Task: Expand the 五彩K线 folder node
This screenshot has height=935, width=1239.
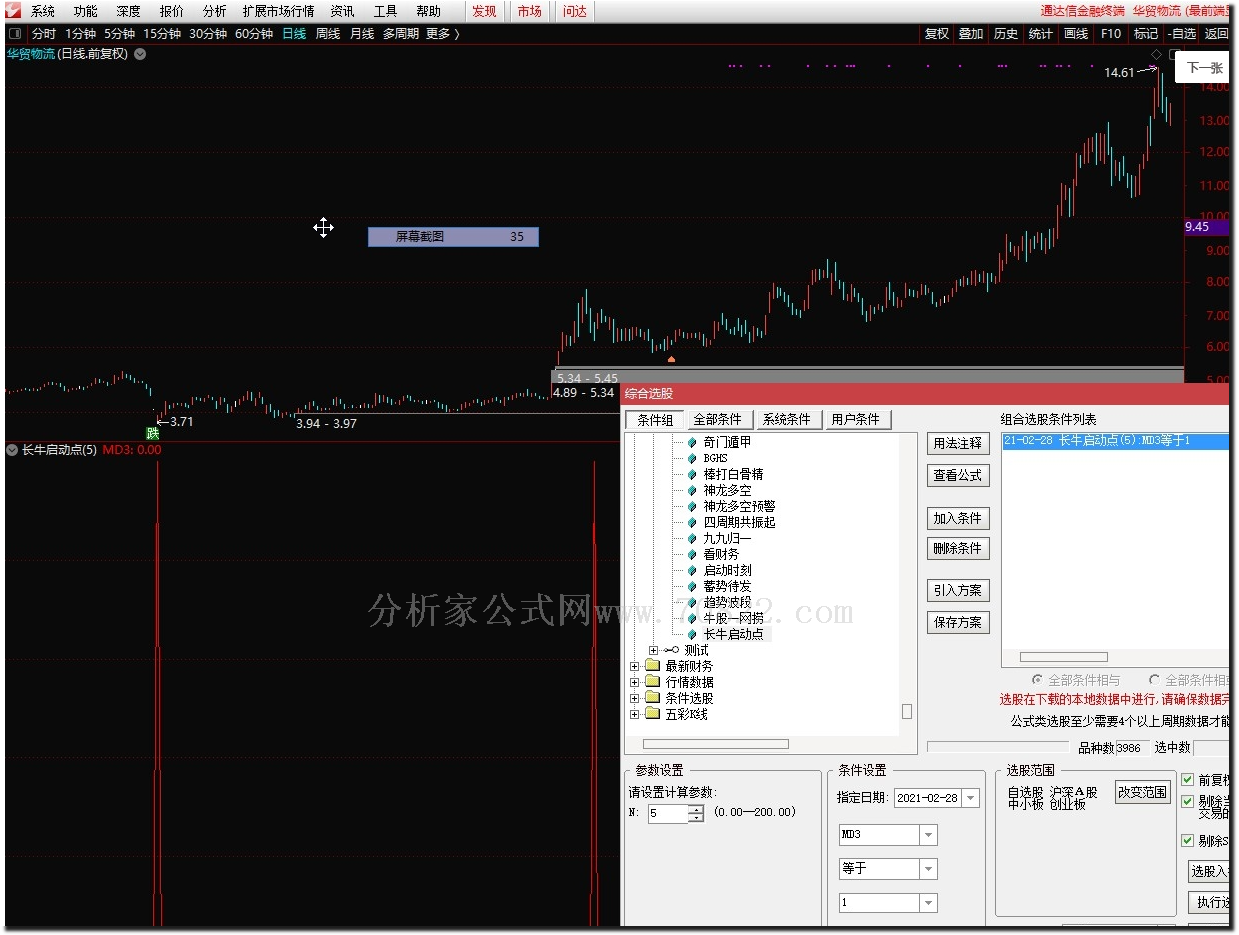Action: (x=635, y=714)
